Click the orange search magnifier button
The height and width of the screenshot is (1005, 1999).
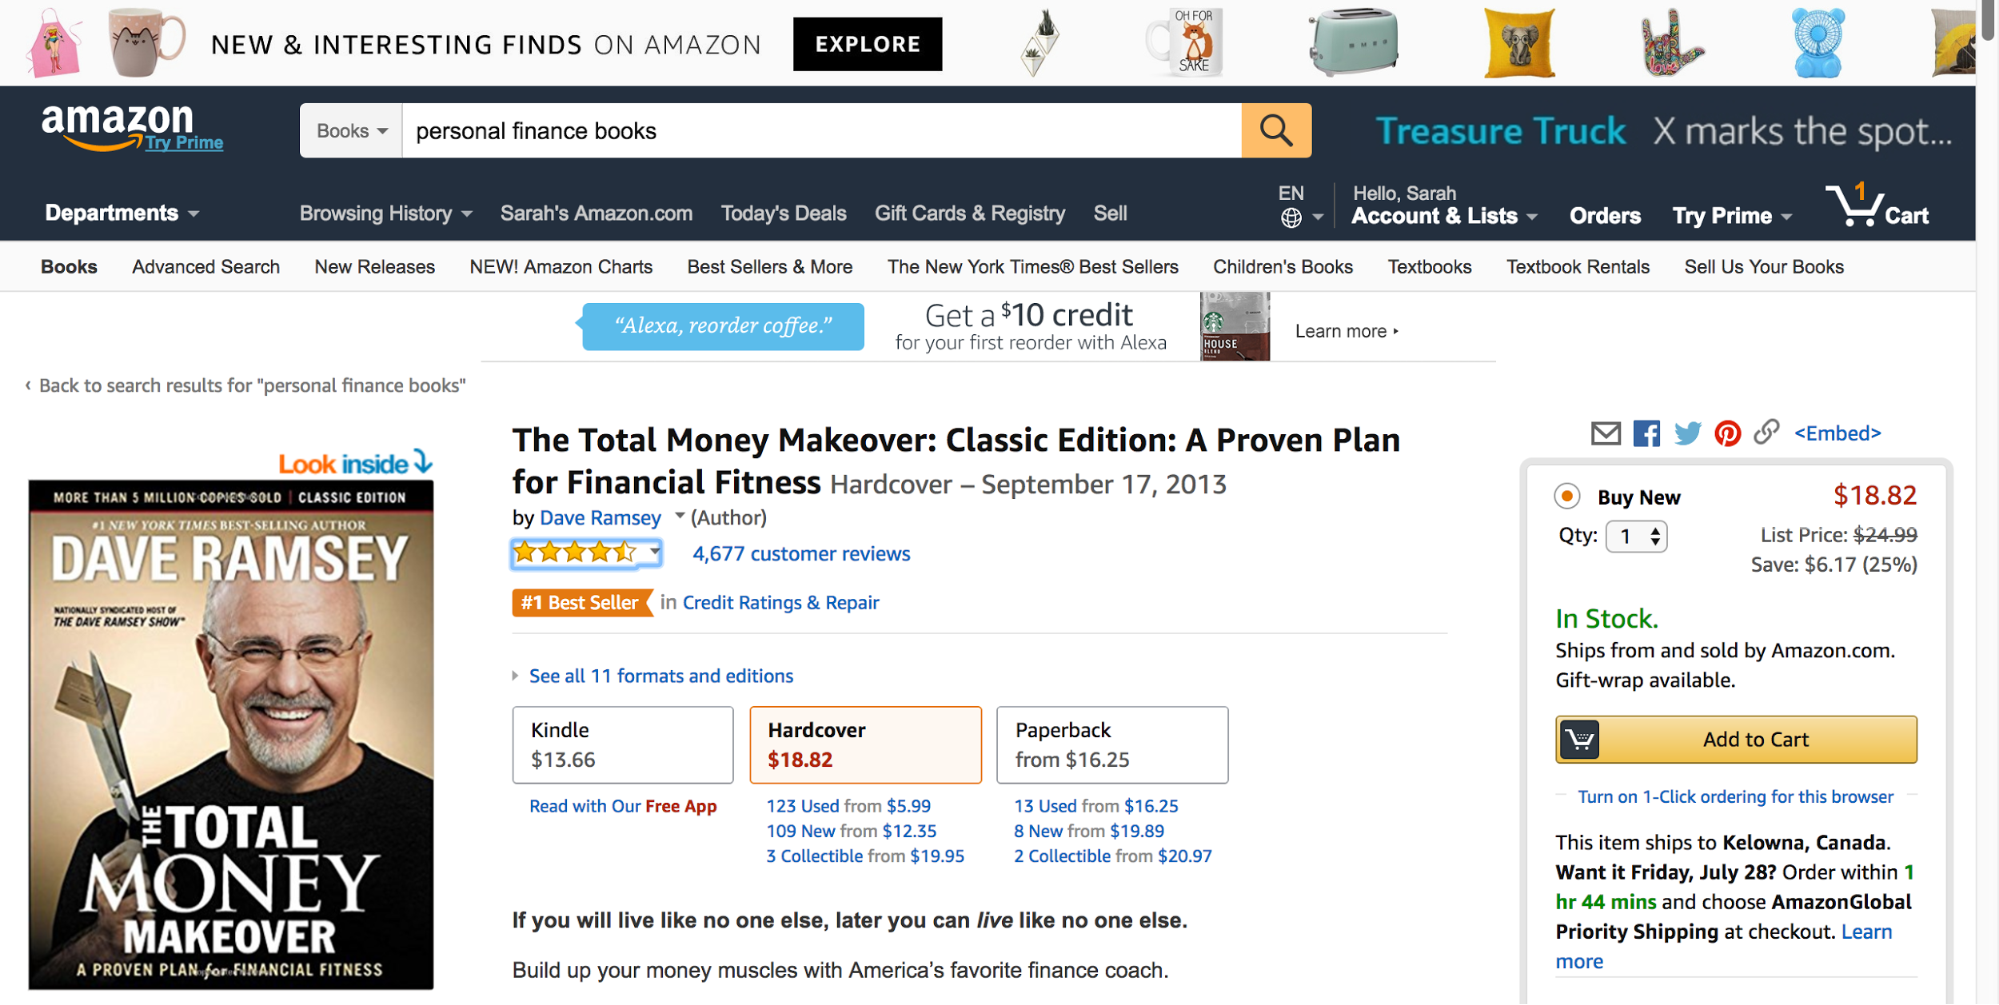point(1276,131)
